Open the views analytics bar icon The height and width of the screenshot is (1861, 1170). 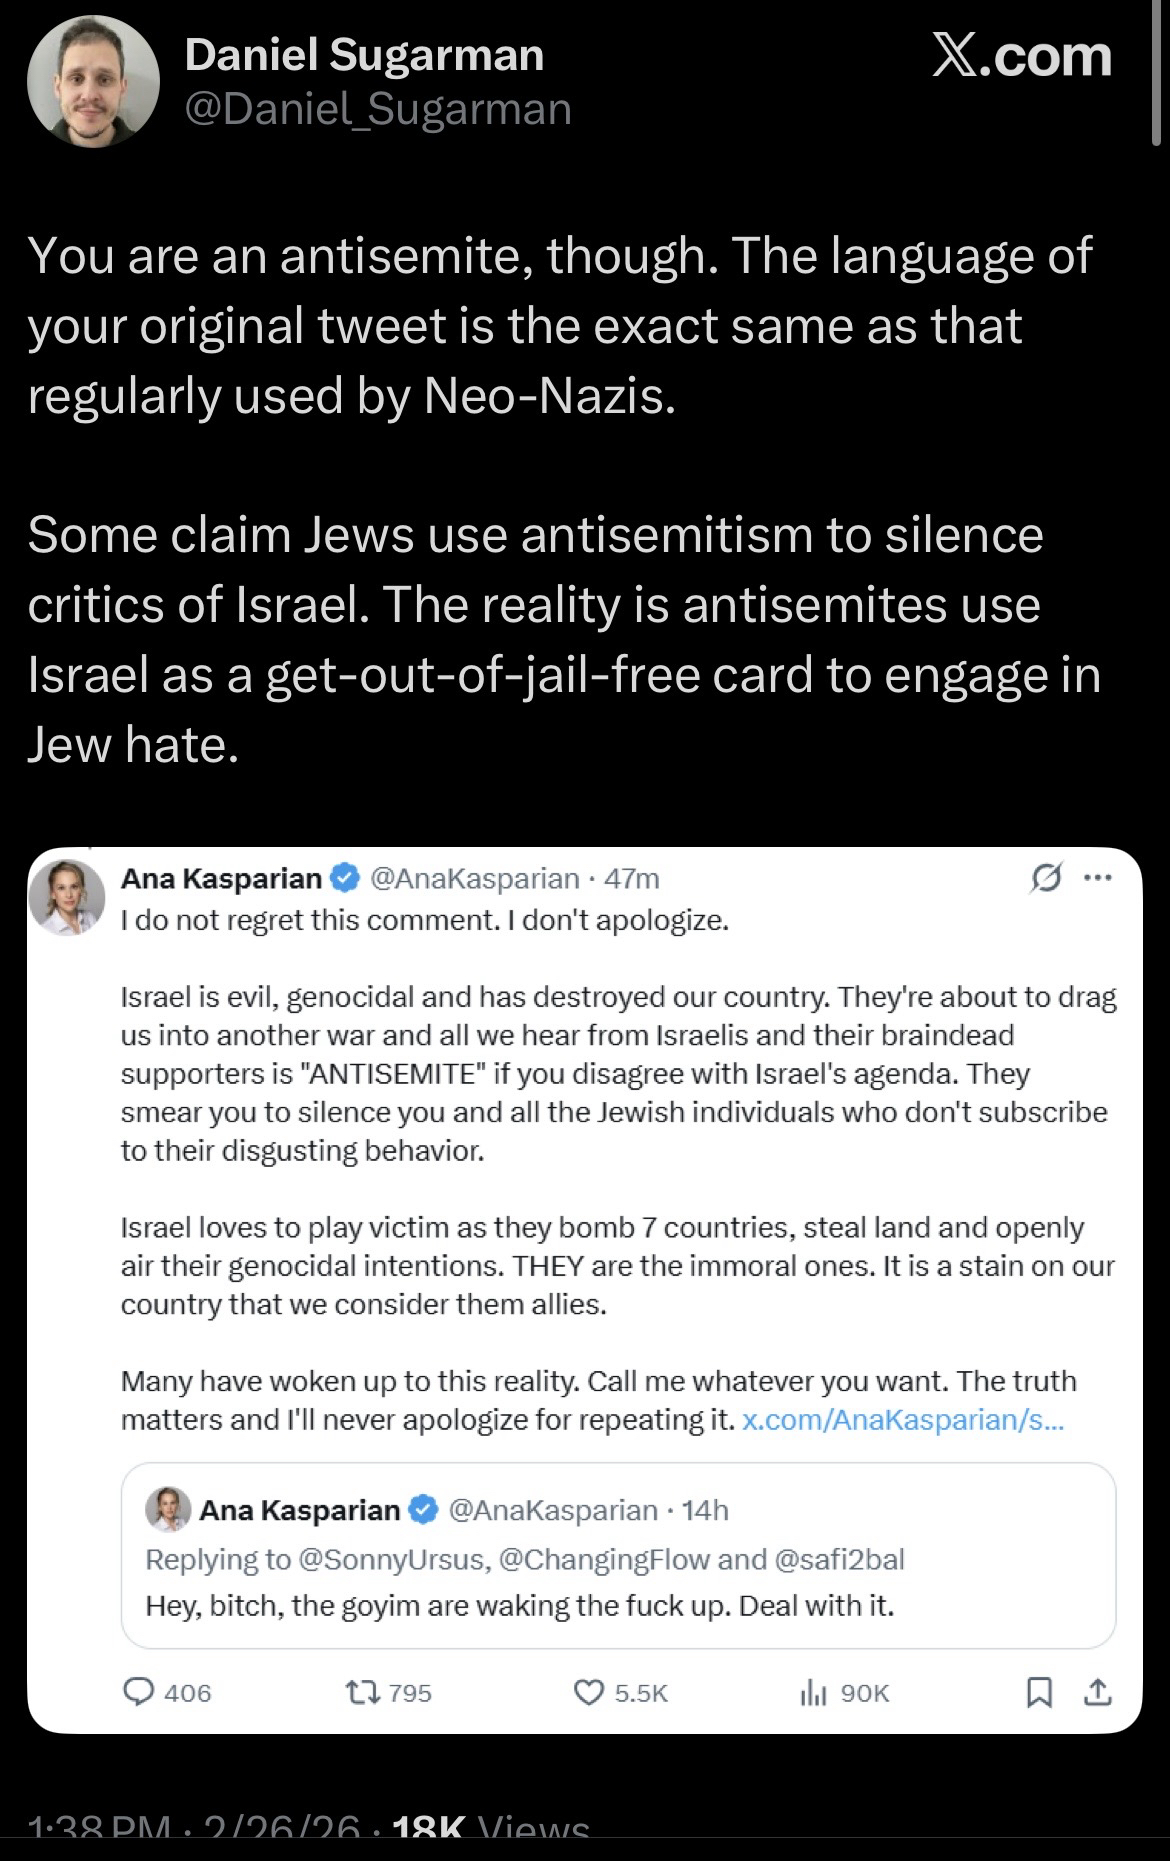coord(813,1692)
